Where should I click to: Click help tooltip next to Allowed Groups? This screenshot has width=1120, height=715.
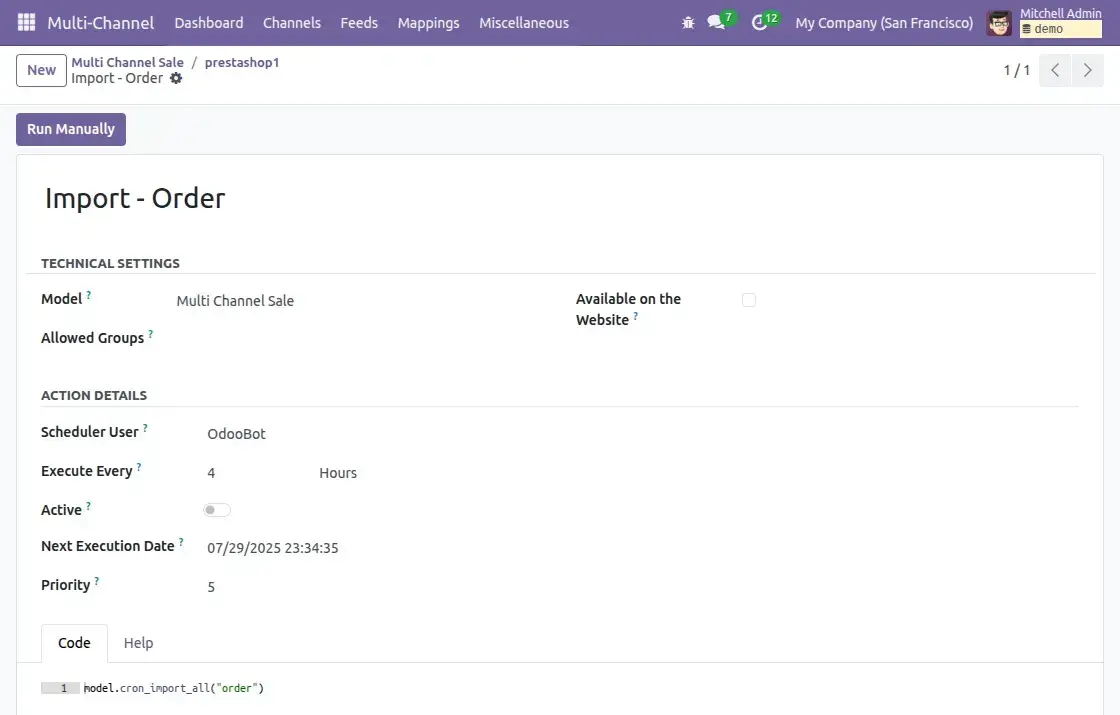pos(150,334)
